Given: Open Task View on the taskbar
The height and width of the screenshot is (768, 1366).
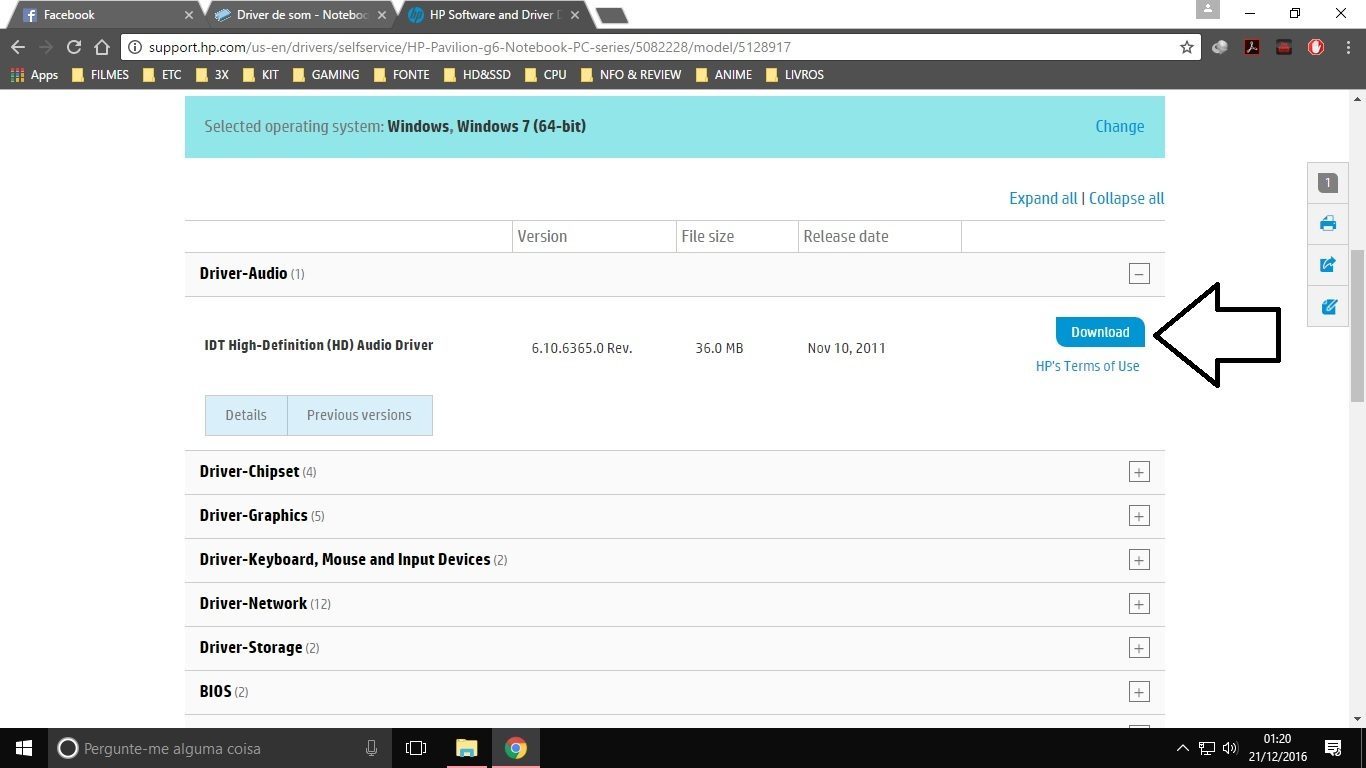Looking at the screenshot, I should click(416, 748).
